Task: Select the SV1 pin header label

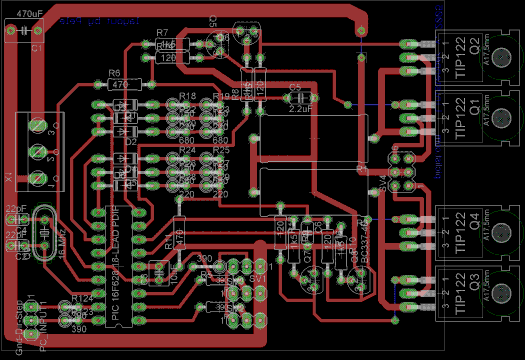Action: (x=258, y=279)
